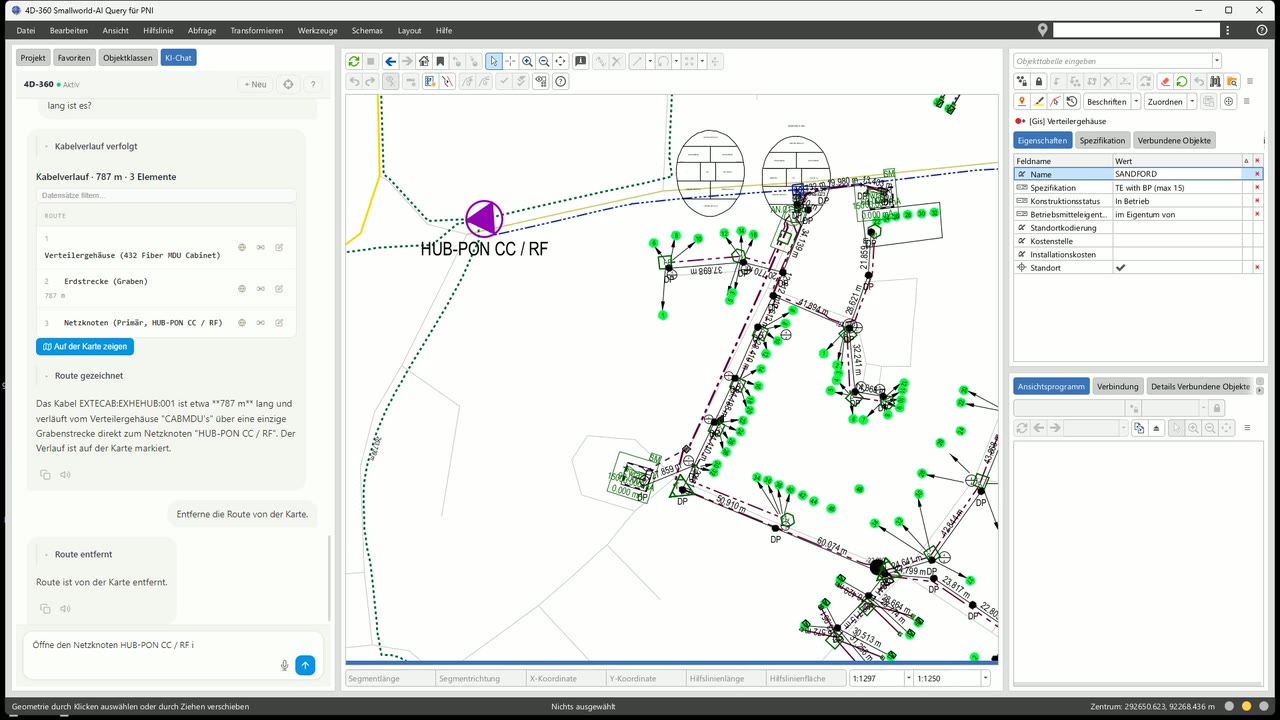Screen dimensions: 1280x720
Task: Select the zoom in tool
Action: [x=527, y=61]
